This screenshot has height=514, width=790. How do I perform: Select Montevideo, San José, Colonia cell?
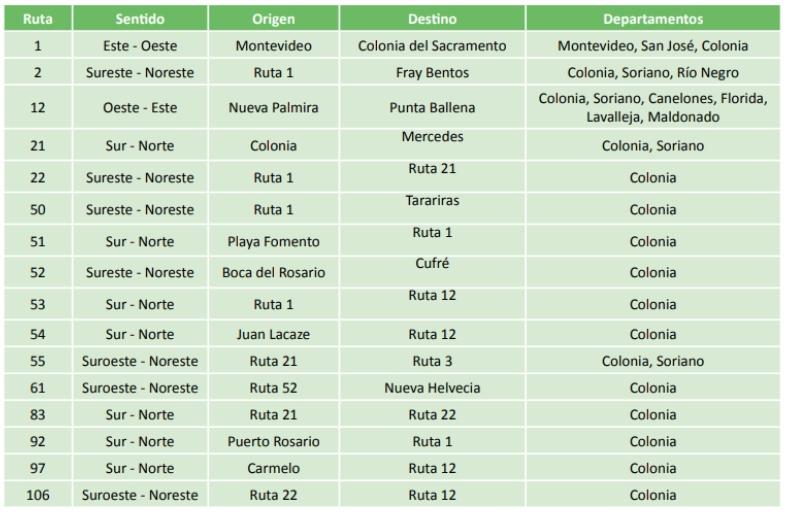click(x=653, y=45)
